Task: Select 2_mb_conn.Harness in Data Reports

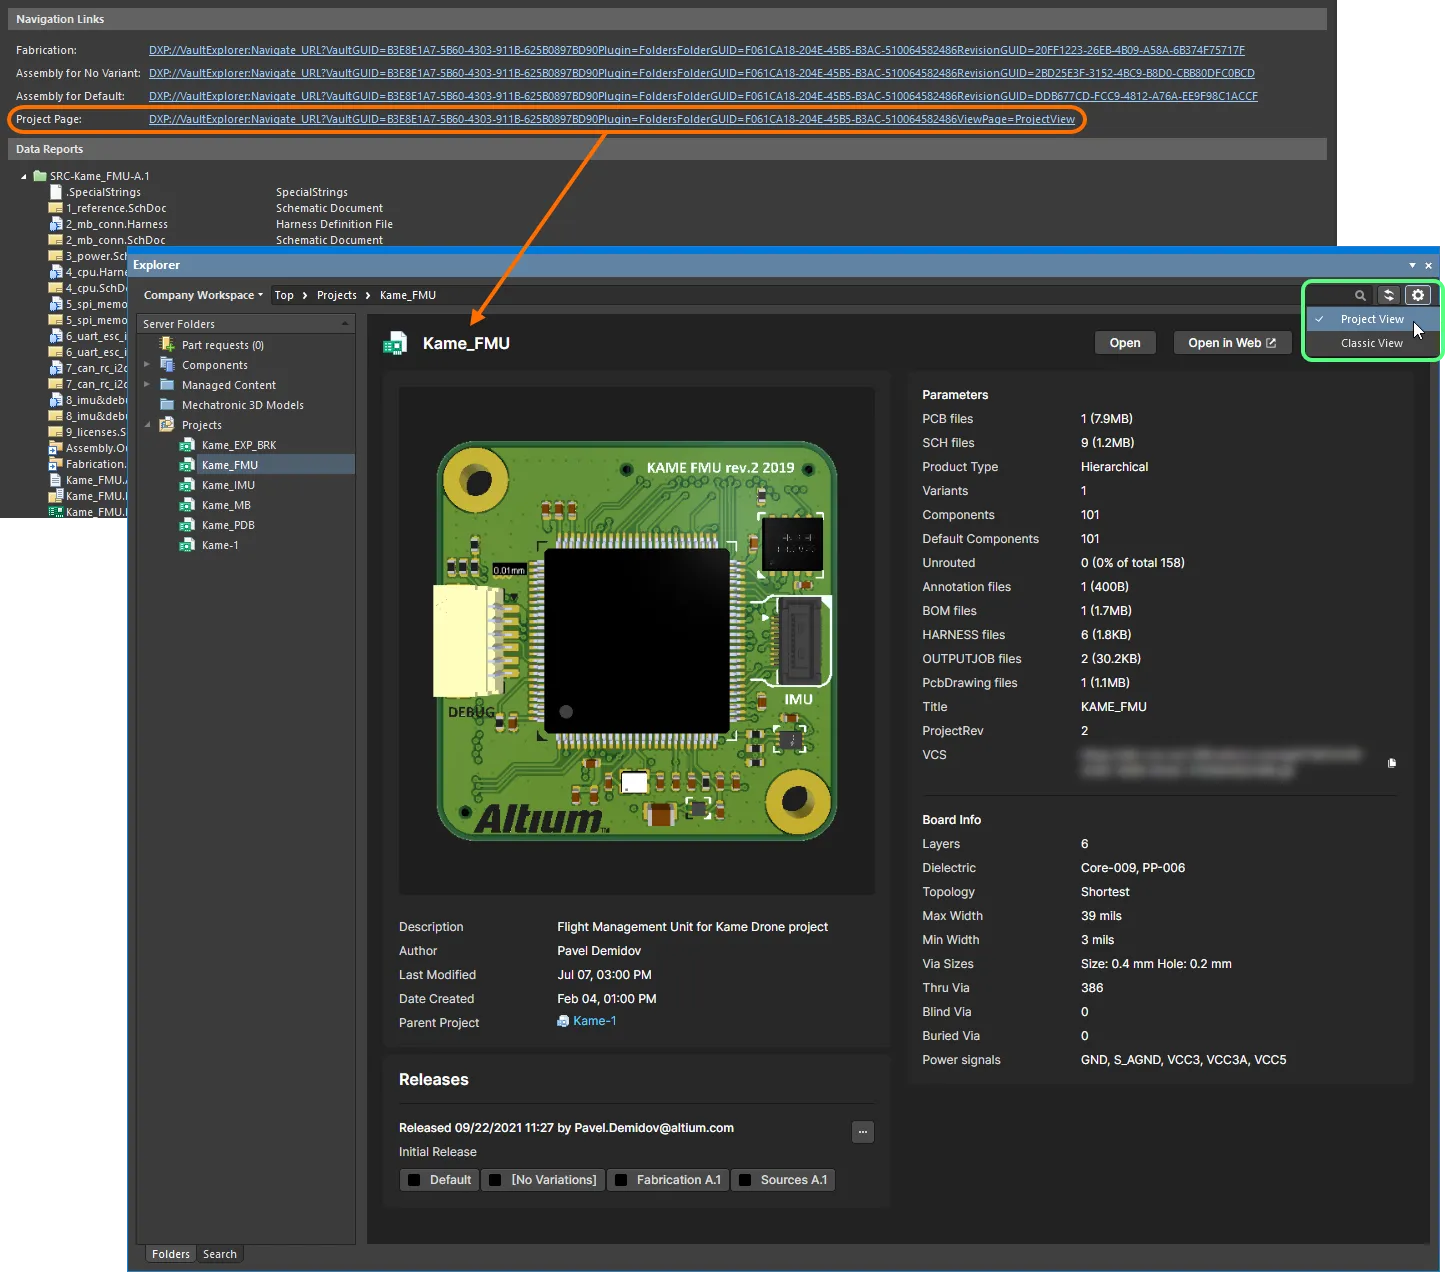Action: click(117, 224)
